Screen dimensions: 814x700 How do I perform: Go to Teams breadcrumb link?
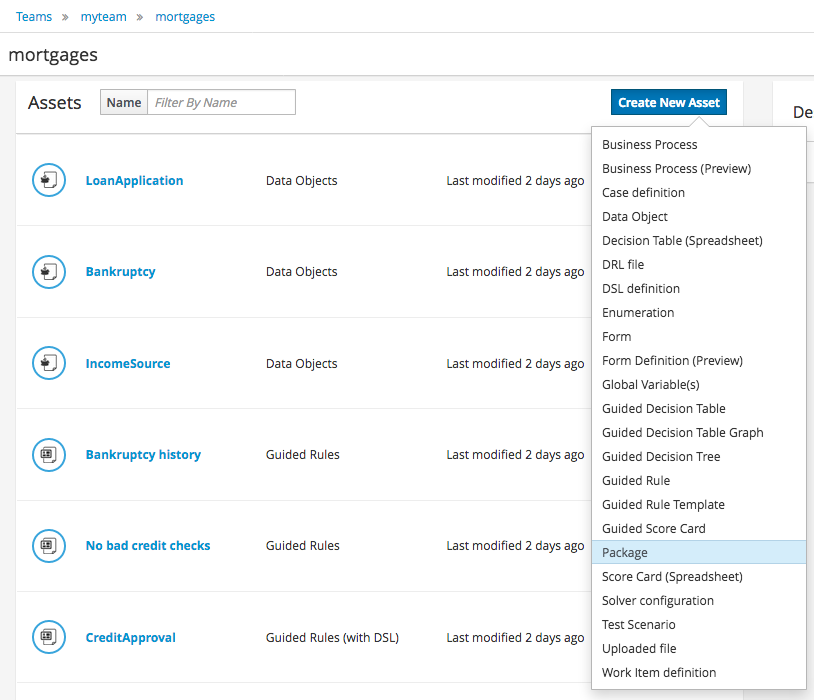click(x=34, y=17)
